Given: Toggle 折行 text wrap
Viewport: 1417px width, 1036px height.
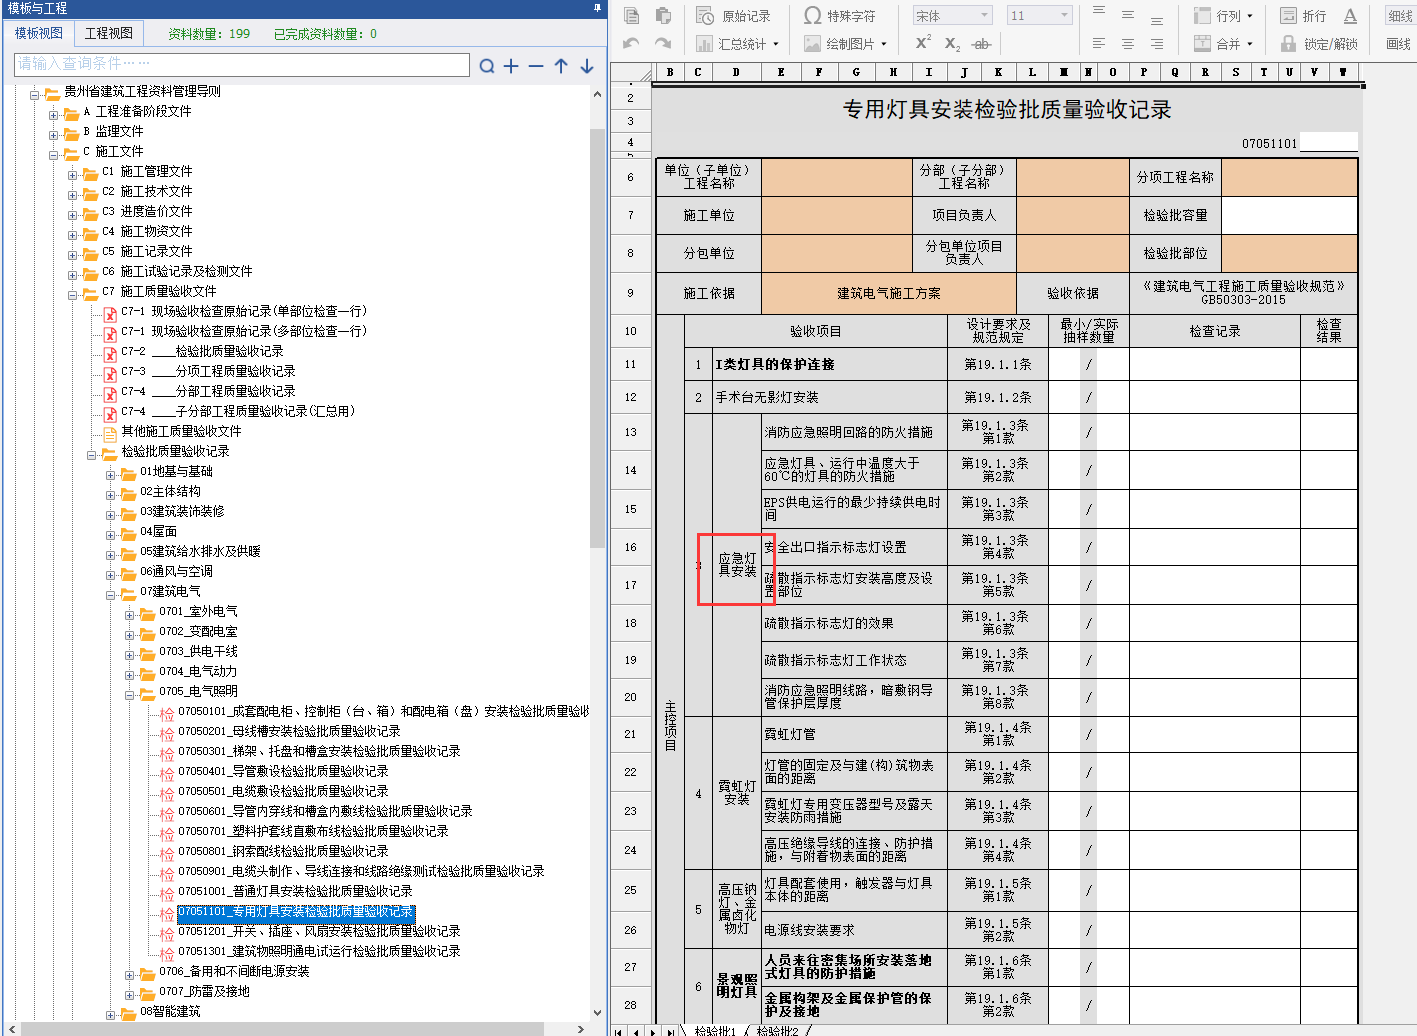Looking at the screenshot, I should tap(1304, 16).
